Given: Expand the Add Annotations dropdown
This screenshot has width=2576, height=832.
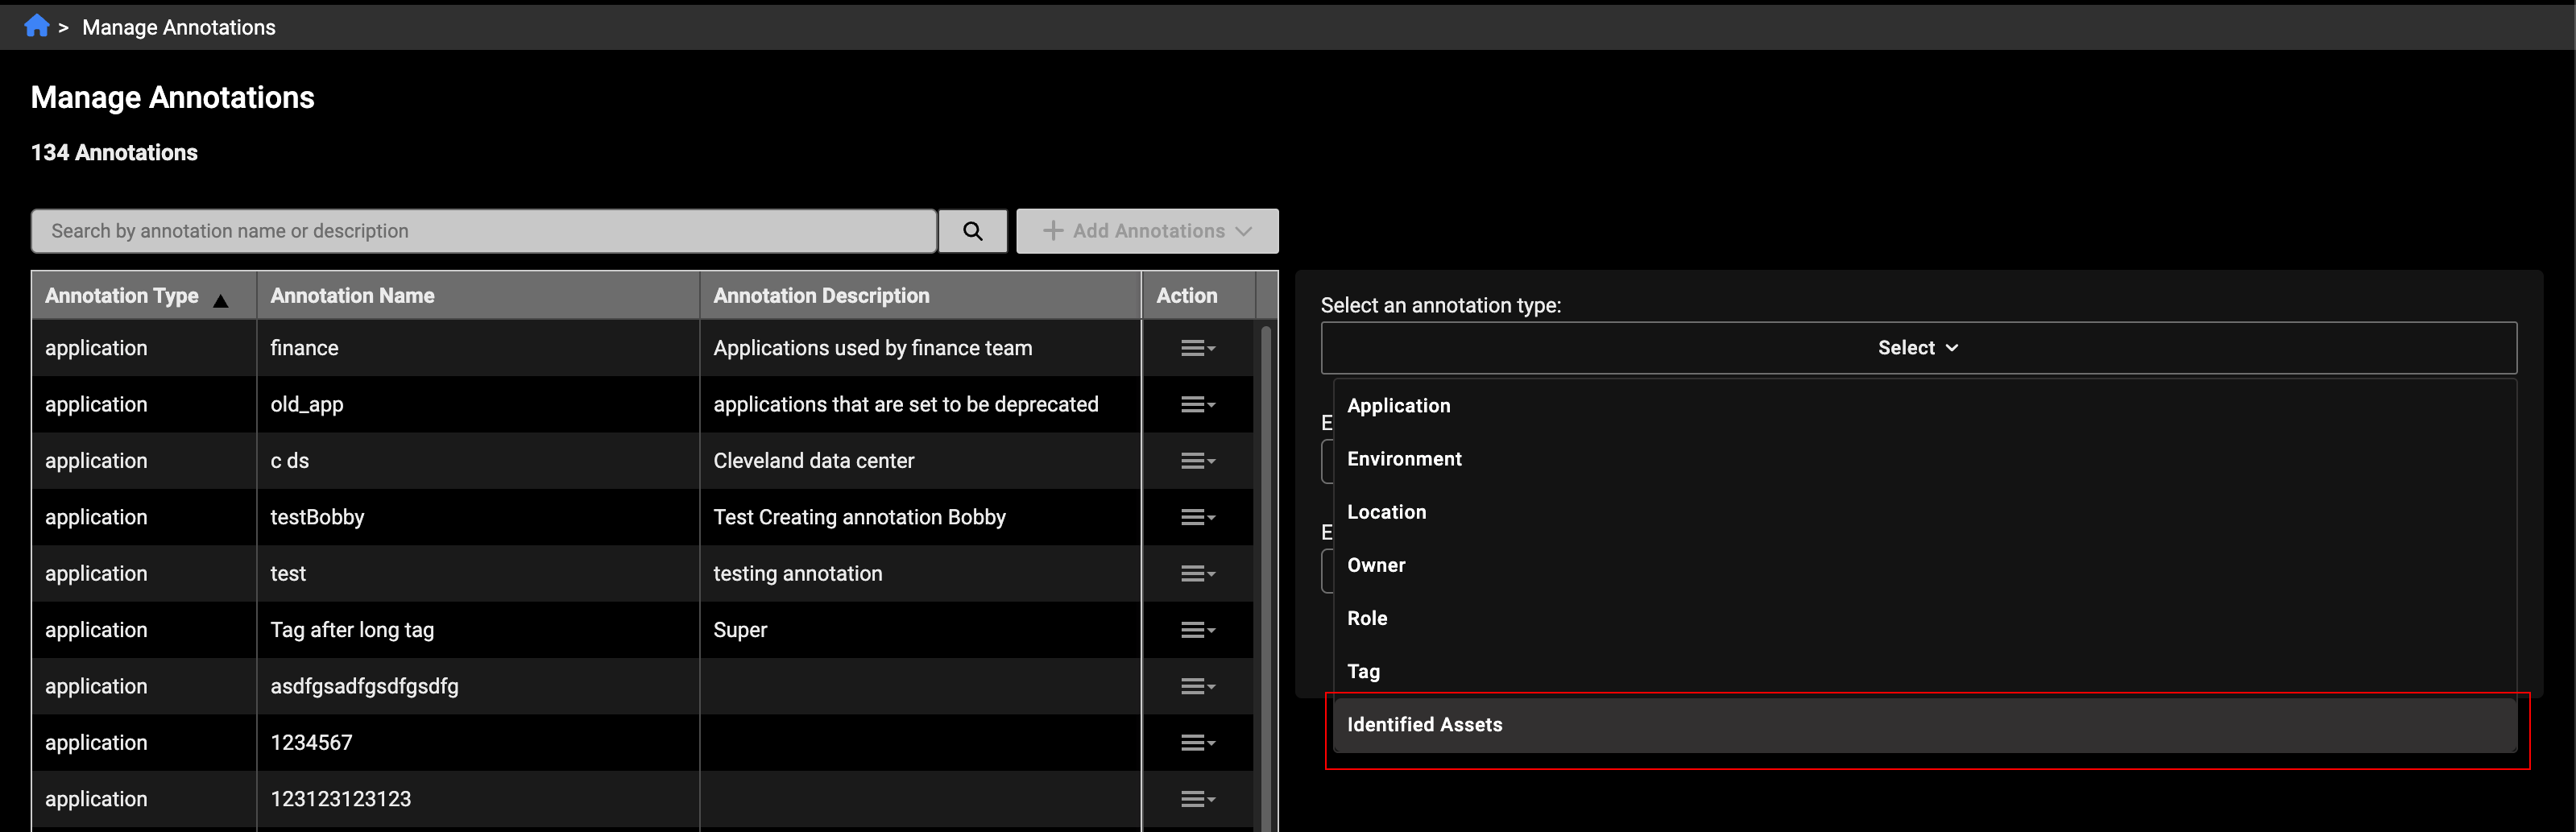Looking at the screenshot, I should (x=1147, y=231).
